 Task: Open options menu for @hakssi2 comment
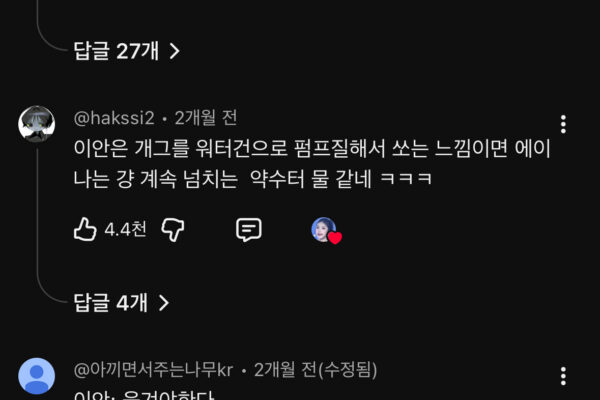coord(563,124)
